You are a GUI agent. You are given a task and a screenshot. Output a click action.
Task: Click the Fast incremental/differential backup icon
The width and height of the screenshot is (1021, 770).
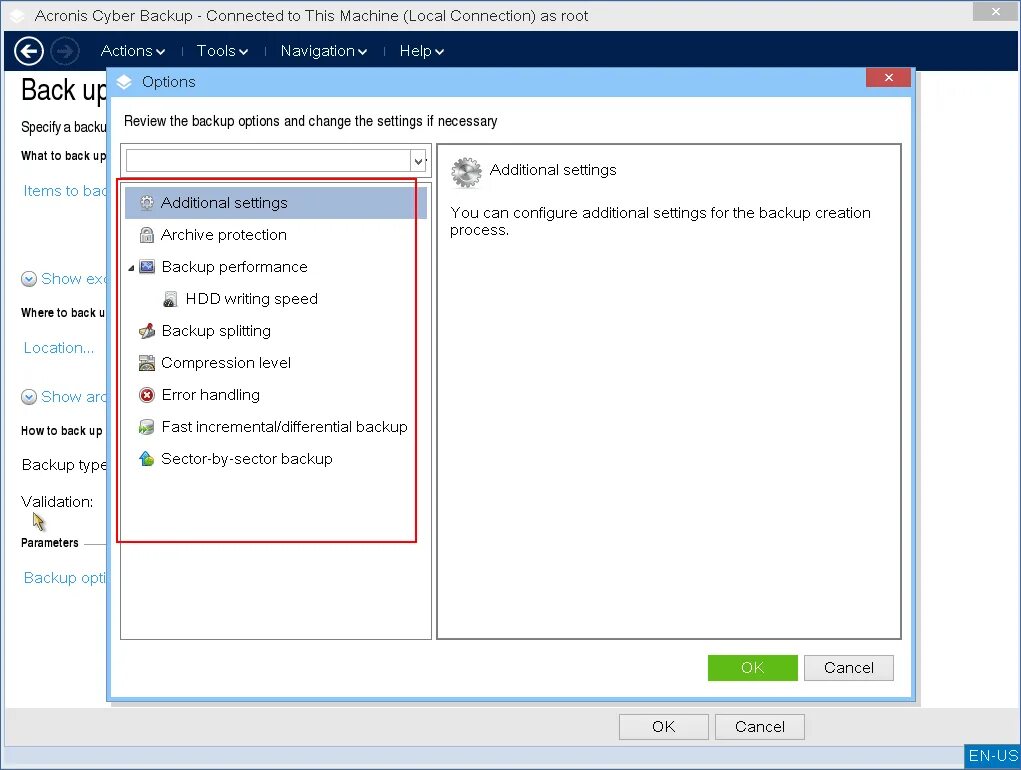click(147, 426)
